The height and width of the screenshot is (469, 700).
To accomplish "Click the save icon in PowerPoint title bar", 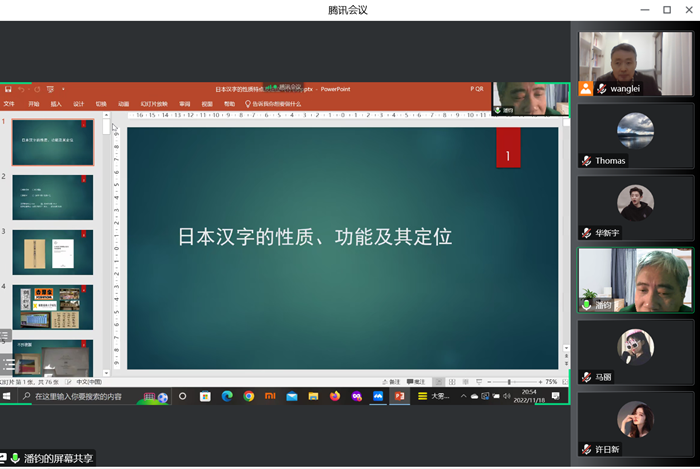I will pos(8,89).
